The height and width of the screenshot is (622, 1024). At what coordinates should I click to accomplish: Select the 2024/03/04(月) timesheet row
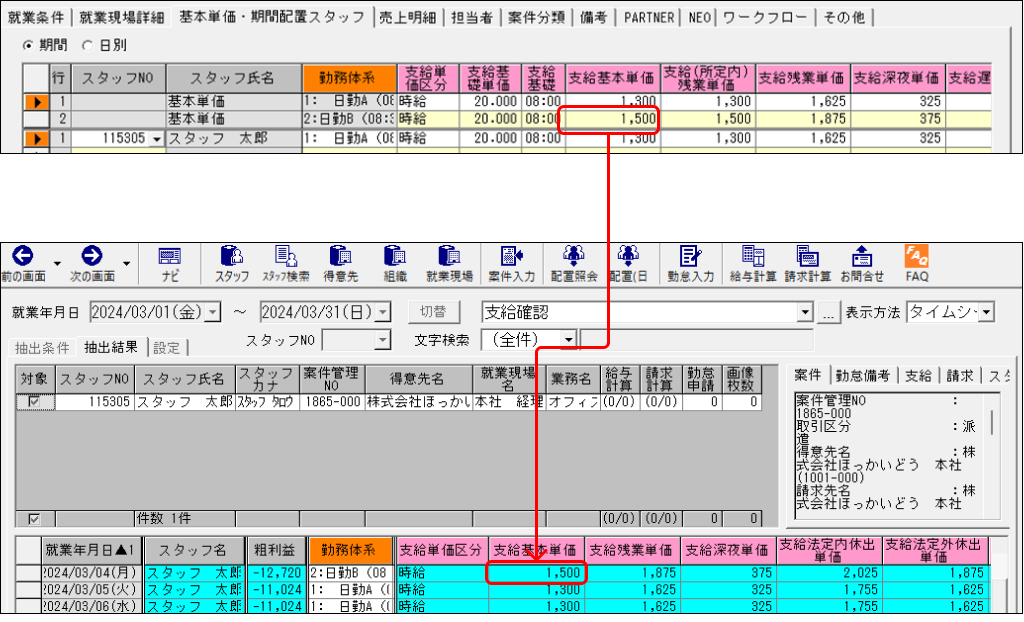[x=503, y=573]
